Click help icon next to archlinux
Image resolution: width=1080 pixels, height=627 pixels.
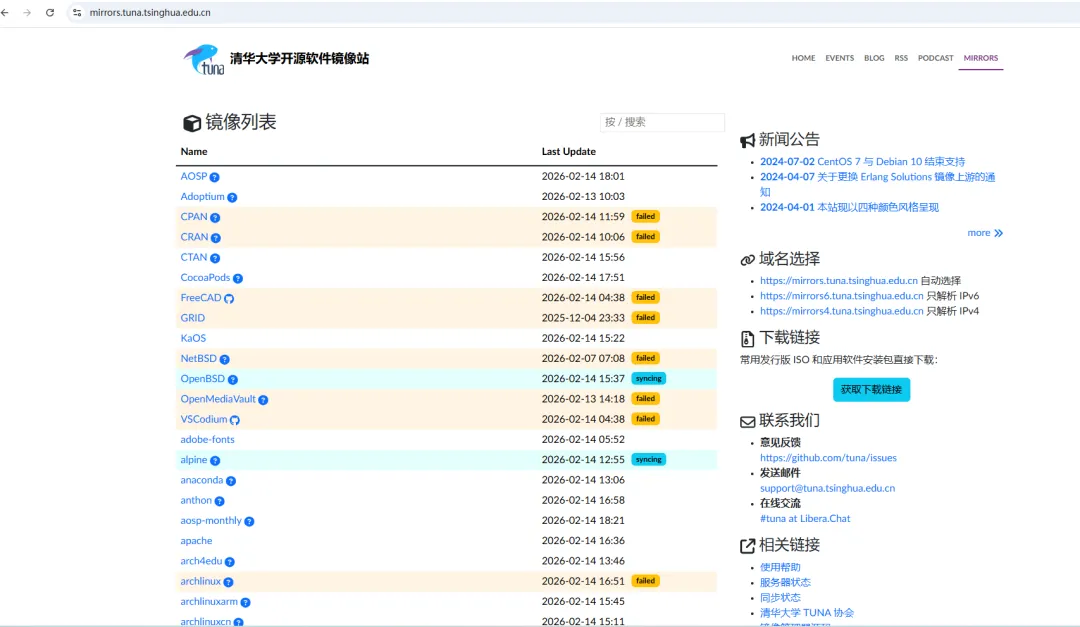pos(228,582)
